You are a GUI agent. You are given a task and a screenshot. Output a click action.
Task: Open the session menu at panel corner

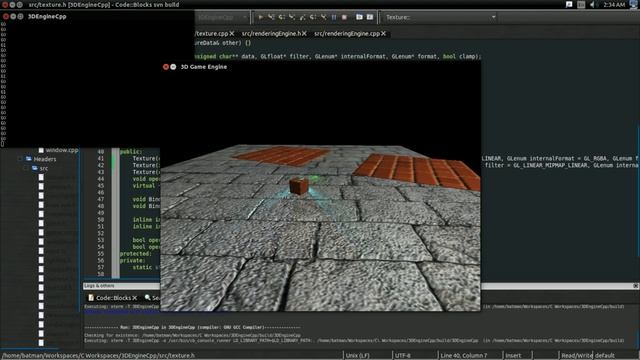[x=634, y=4]
